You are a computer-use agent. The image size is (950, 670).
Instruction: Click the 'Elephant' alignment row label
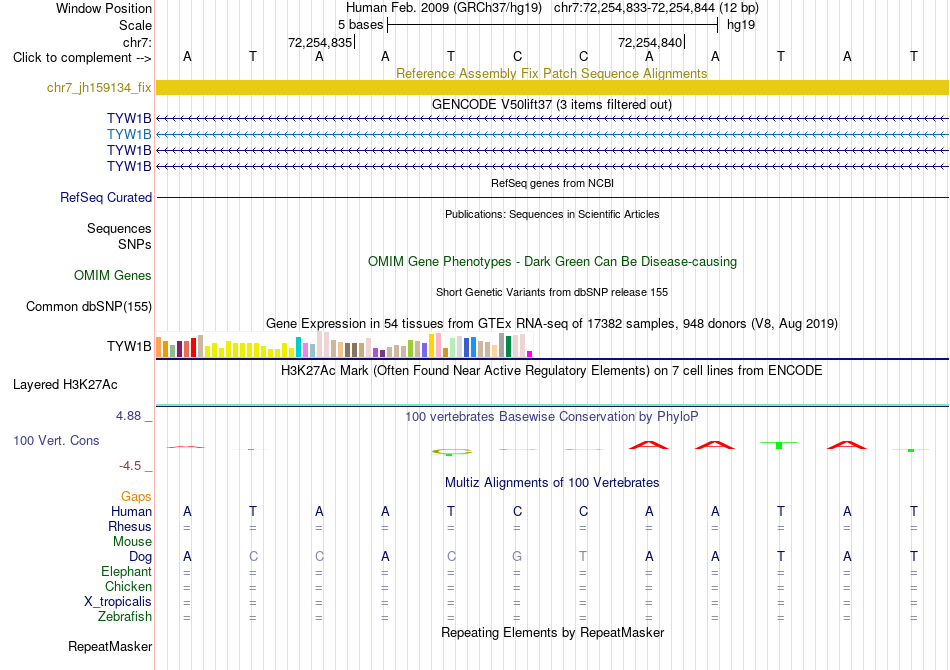(x=126, y=571)
